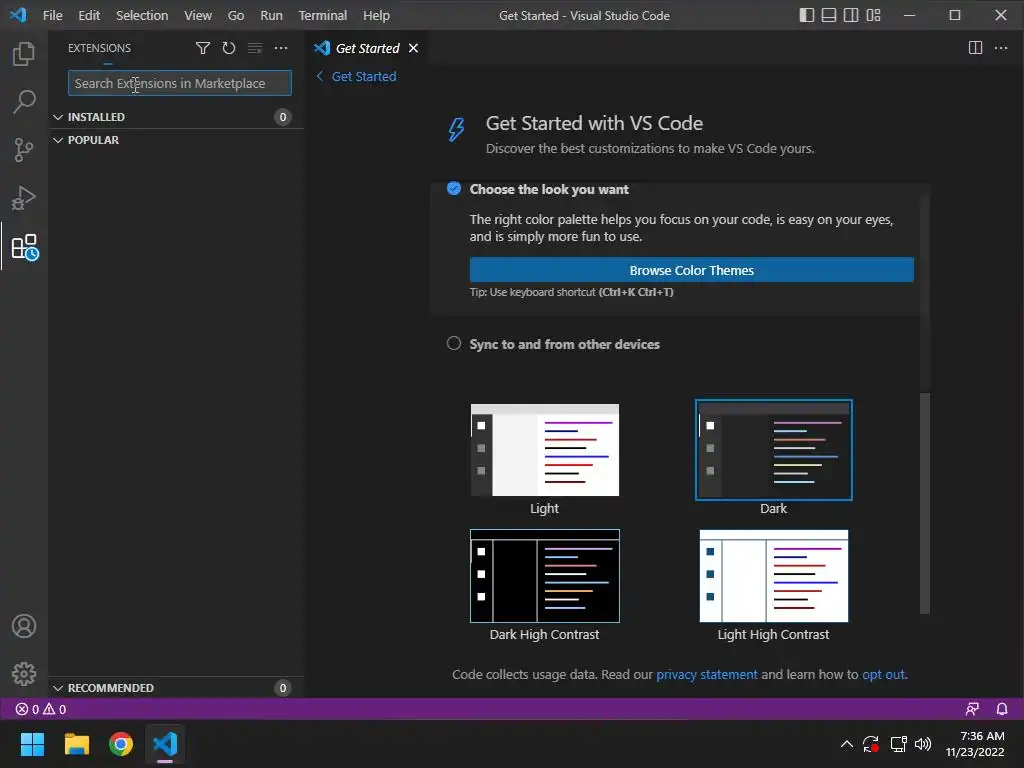Open notifications bell in status bar
This screenshot has width=1024, height=768.
[x=1002, y=709]
